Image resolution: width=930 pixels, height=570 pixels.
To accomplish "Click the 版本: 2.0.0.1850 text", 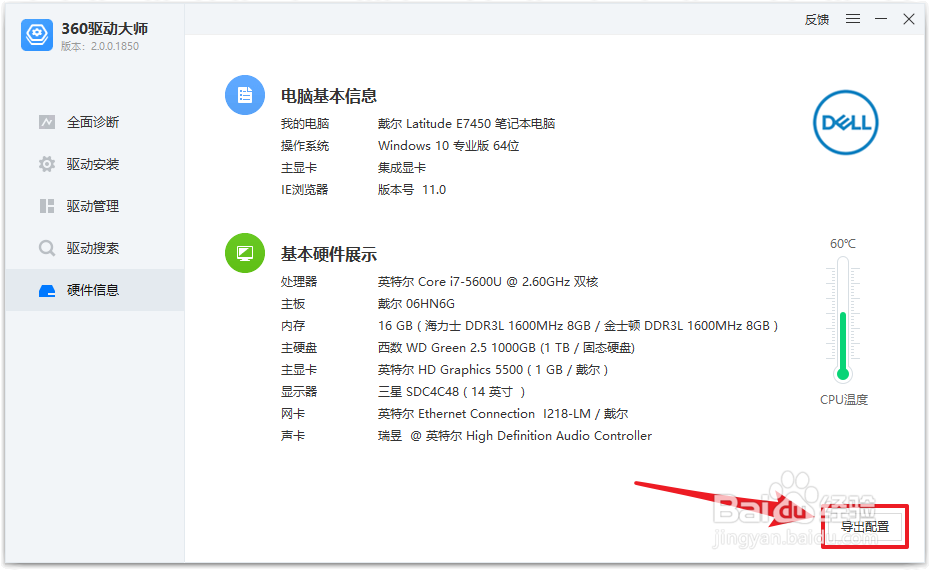I will click(x=100, y=46).
